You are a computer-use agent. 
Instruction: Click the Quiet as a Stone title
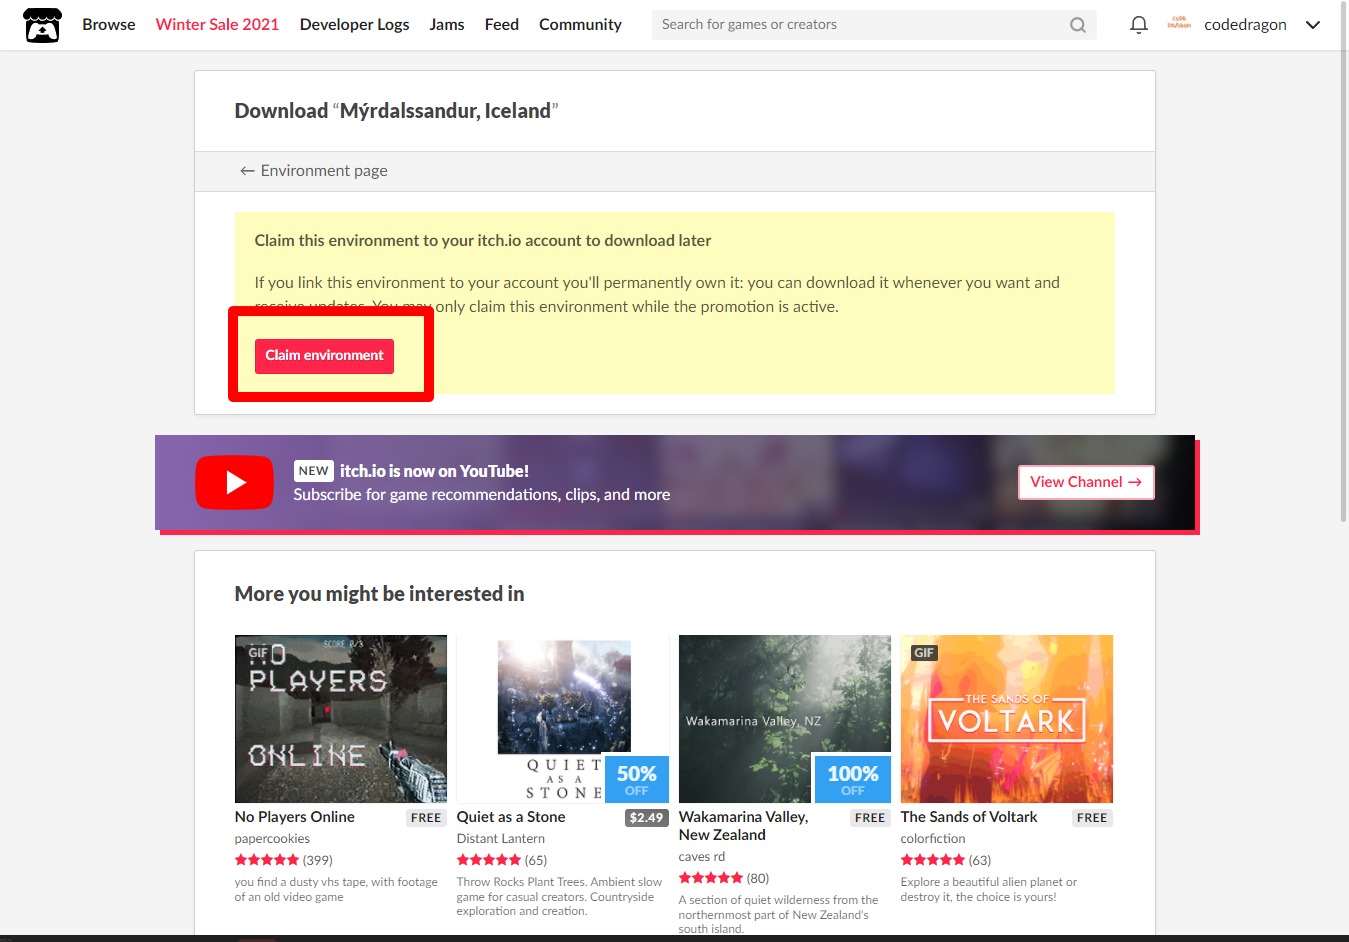(x=511, y=817)
